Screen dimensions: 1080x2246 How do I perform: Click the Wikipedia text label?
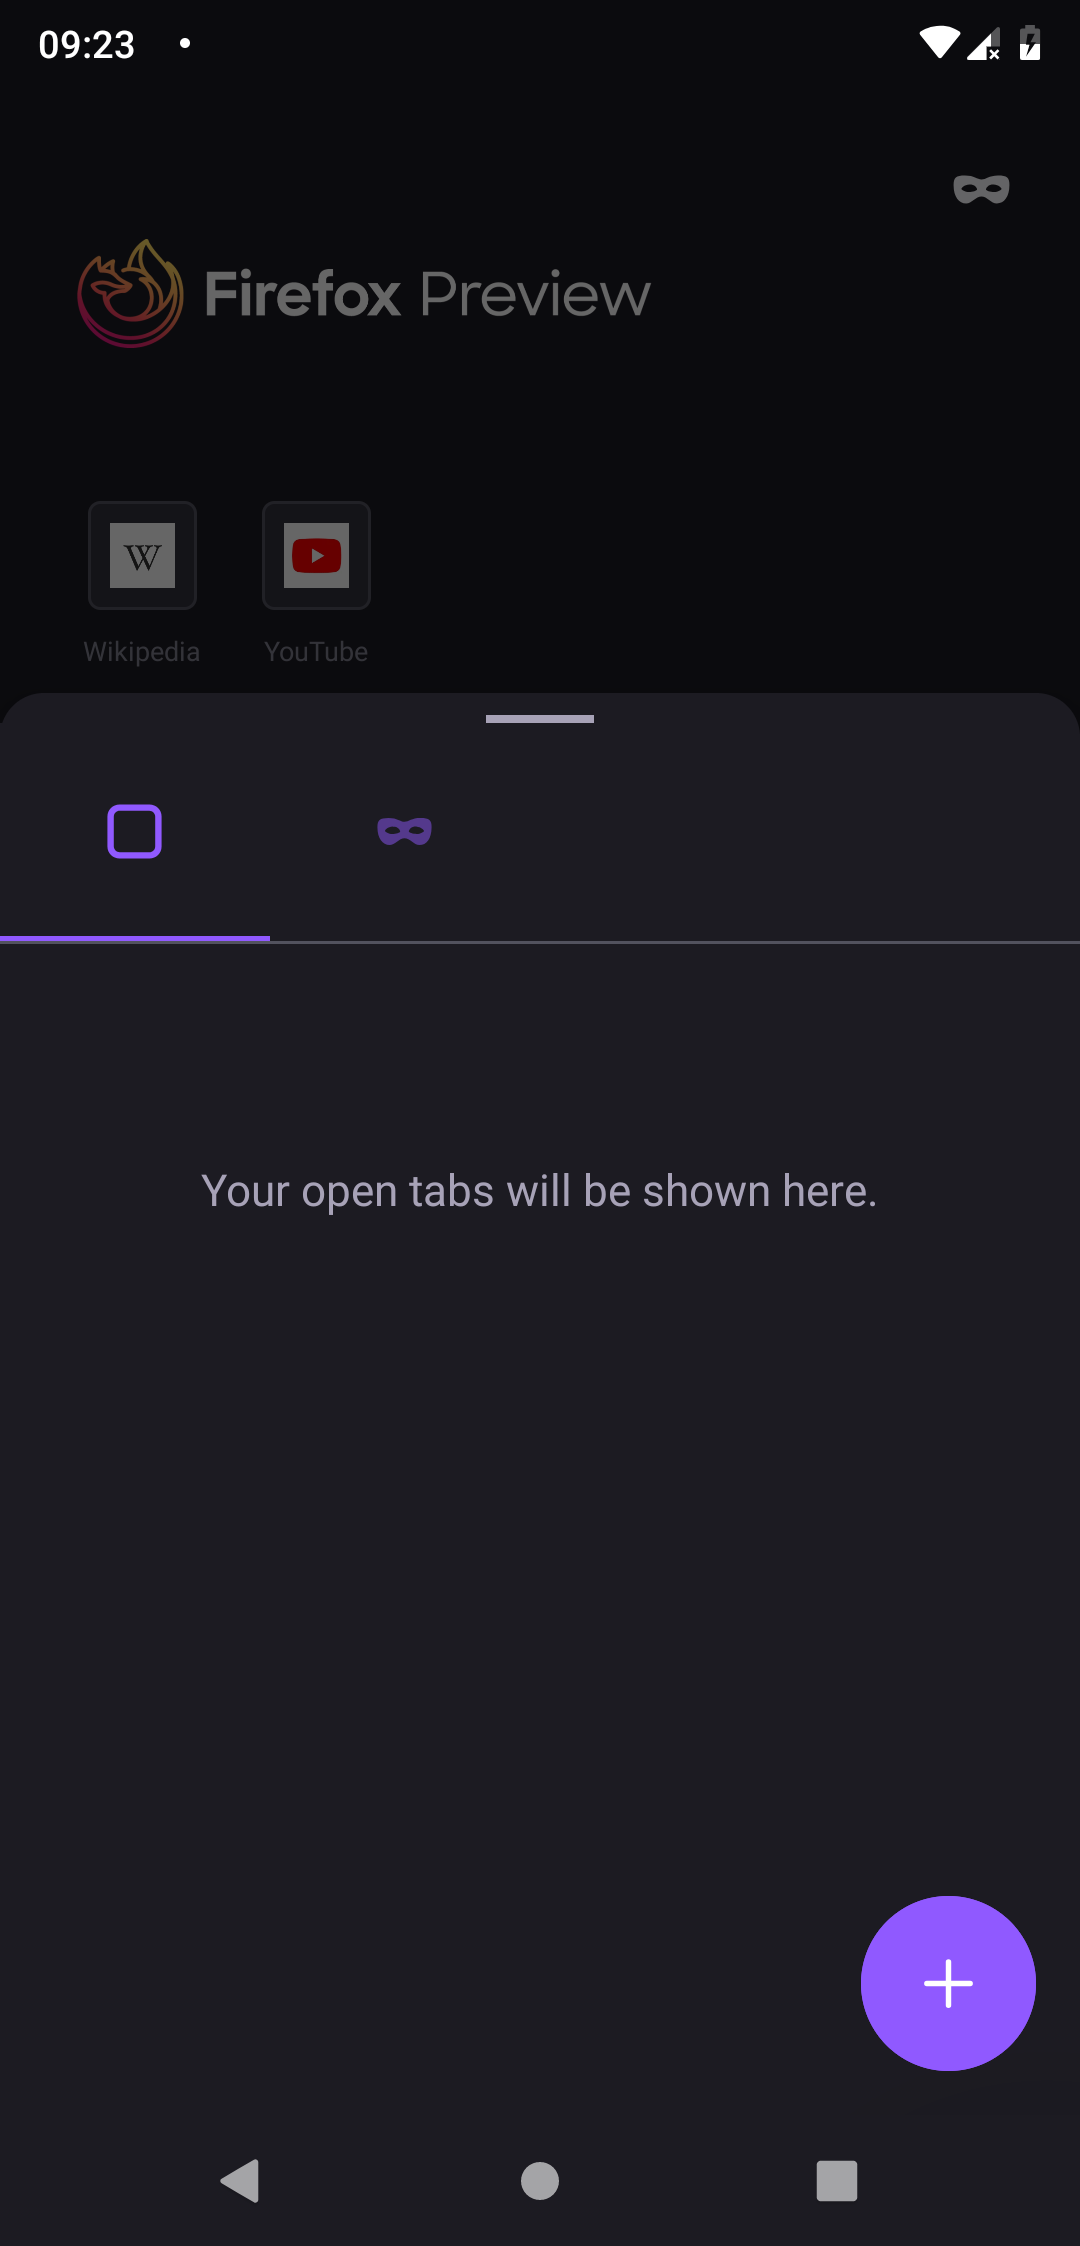click(142, 652)
